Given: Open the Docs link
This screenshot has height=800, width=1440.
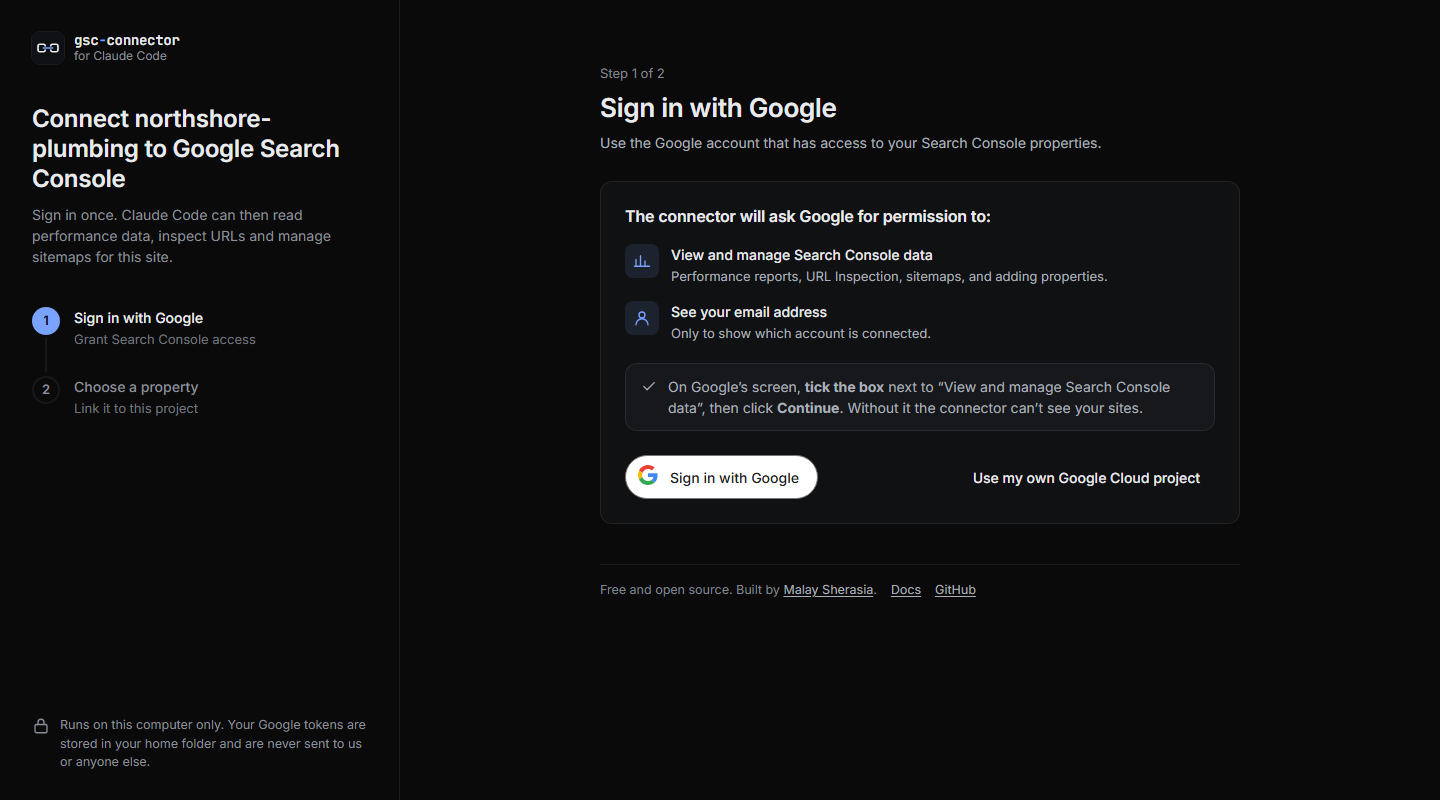Looking at the screenshot, I should [906, 590].
